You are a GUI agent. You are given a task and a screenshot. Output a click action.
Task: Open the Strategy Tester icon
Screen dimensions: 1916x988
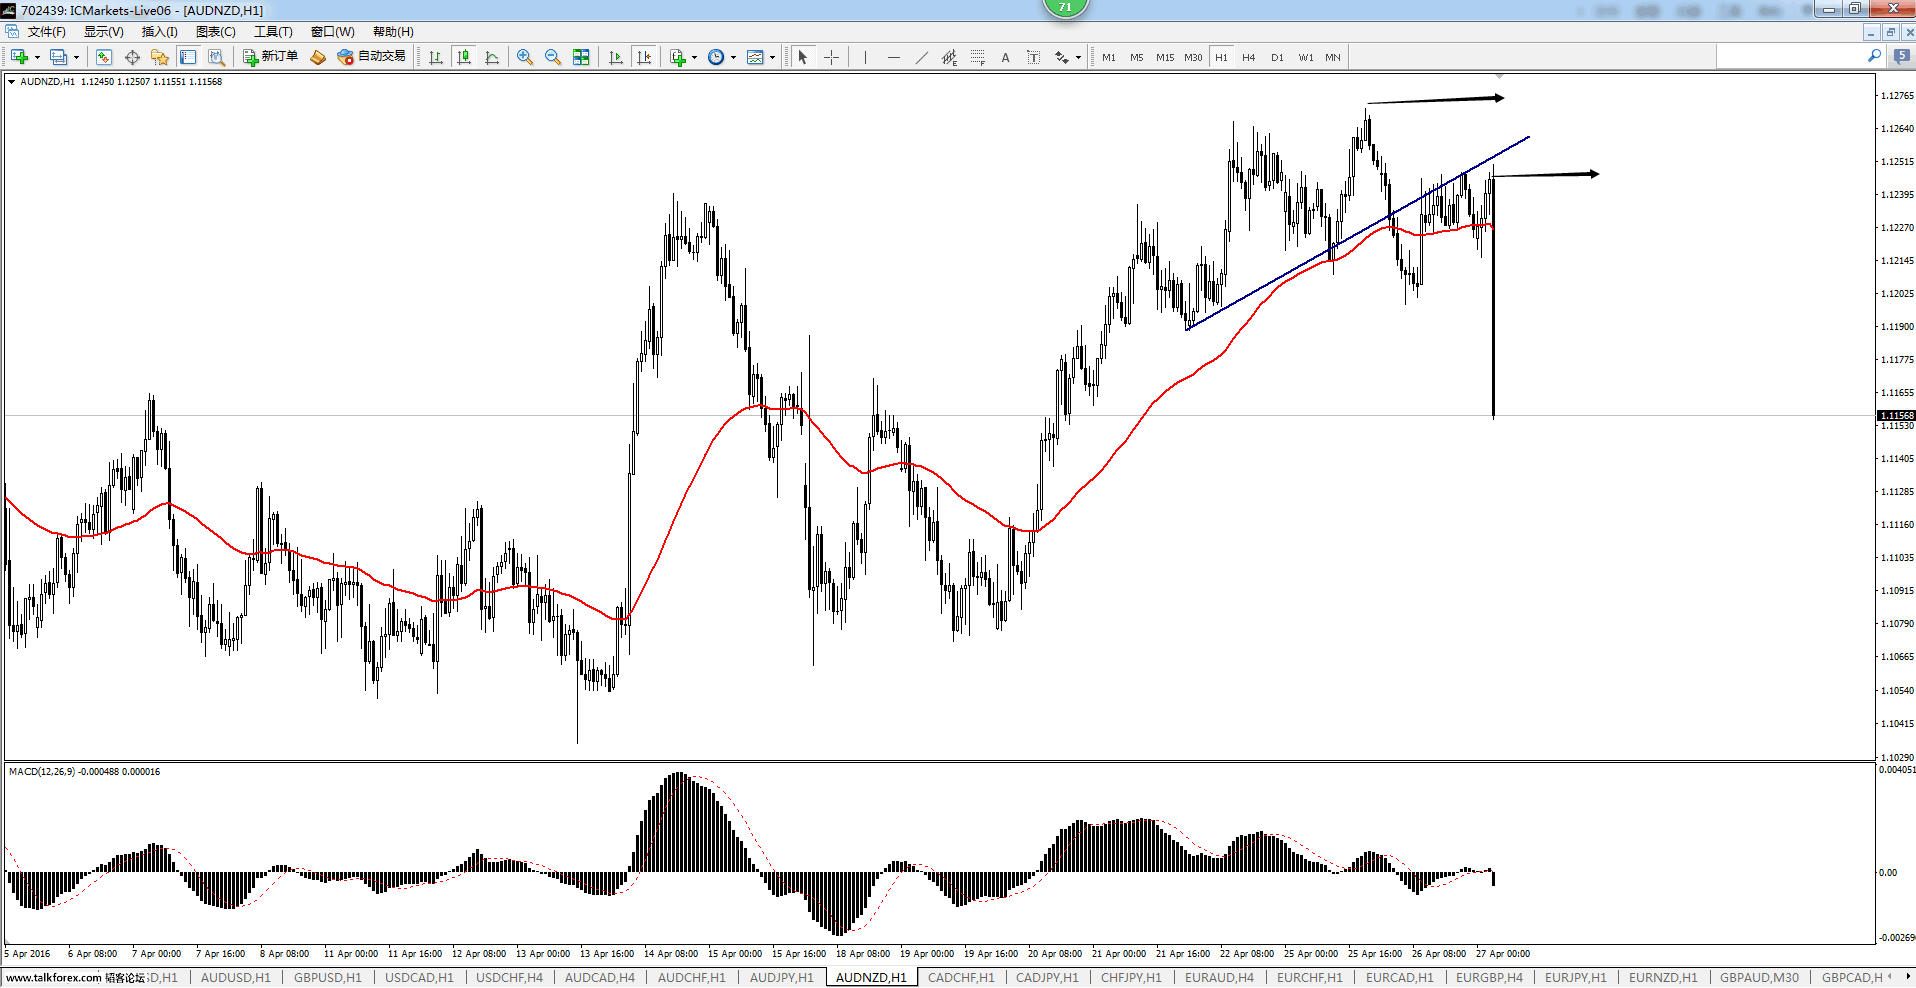(216, 57)
